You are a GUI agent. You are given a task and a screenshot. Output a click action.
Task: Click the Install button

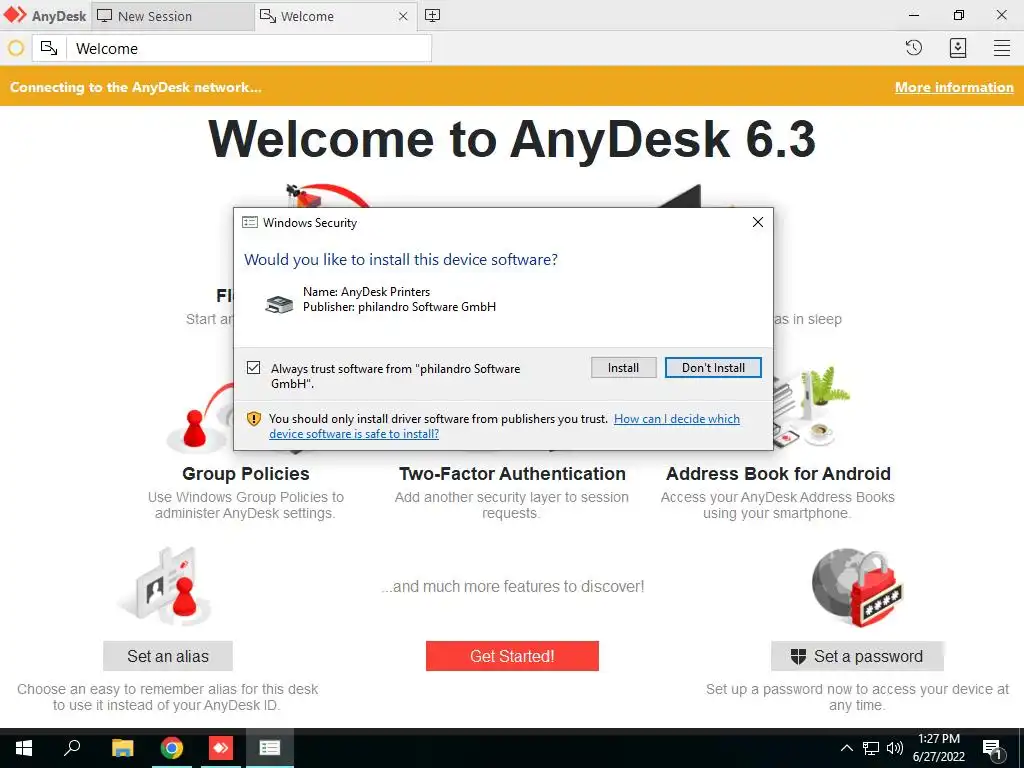tap(623, 368)
